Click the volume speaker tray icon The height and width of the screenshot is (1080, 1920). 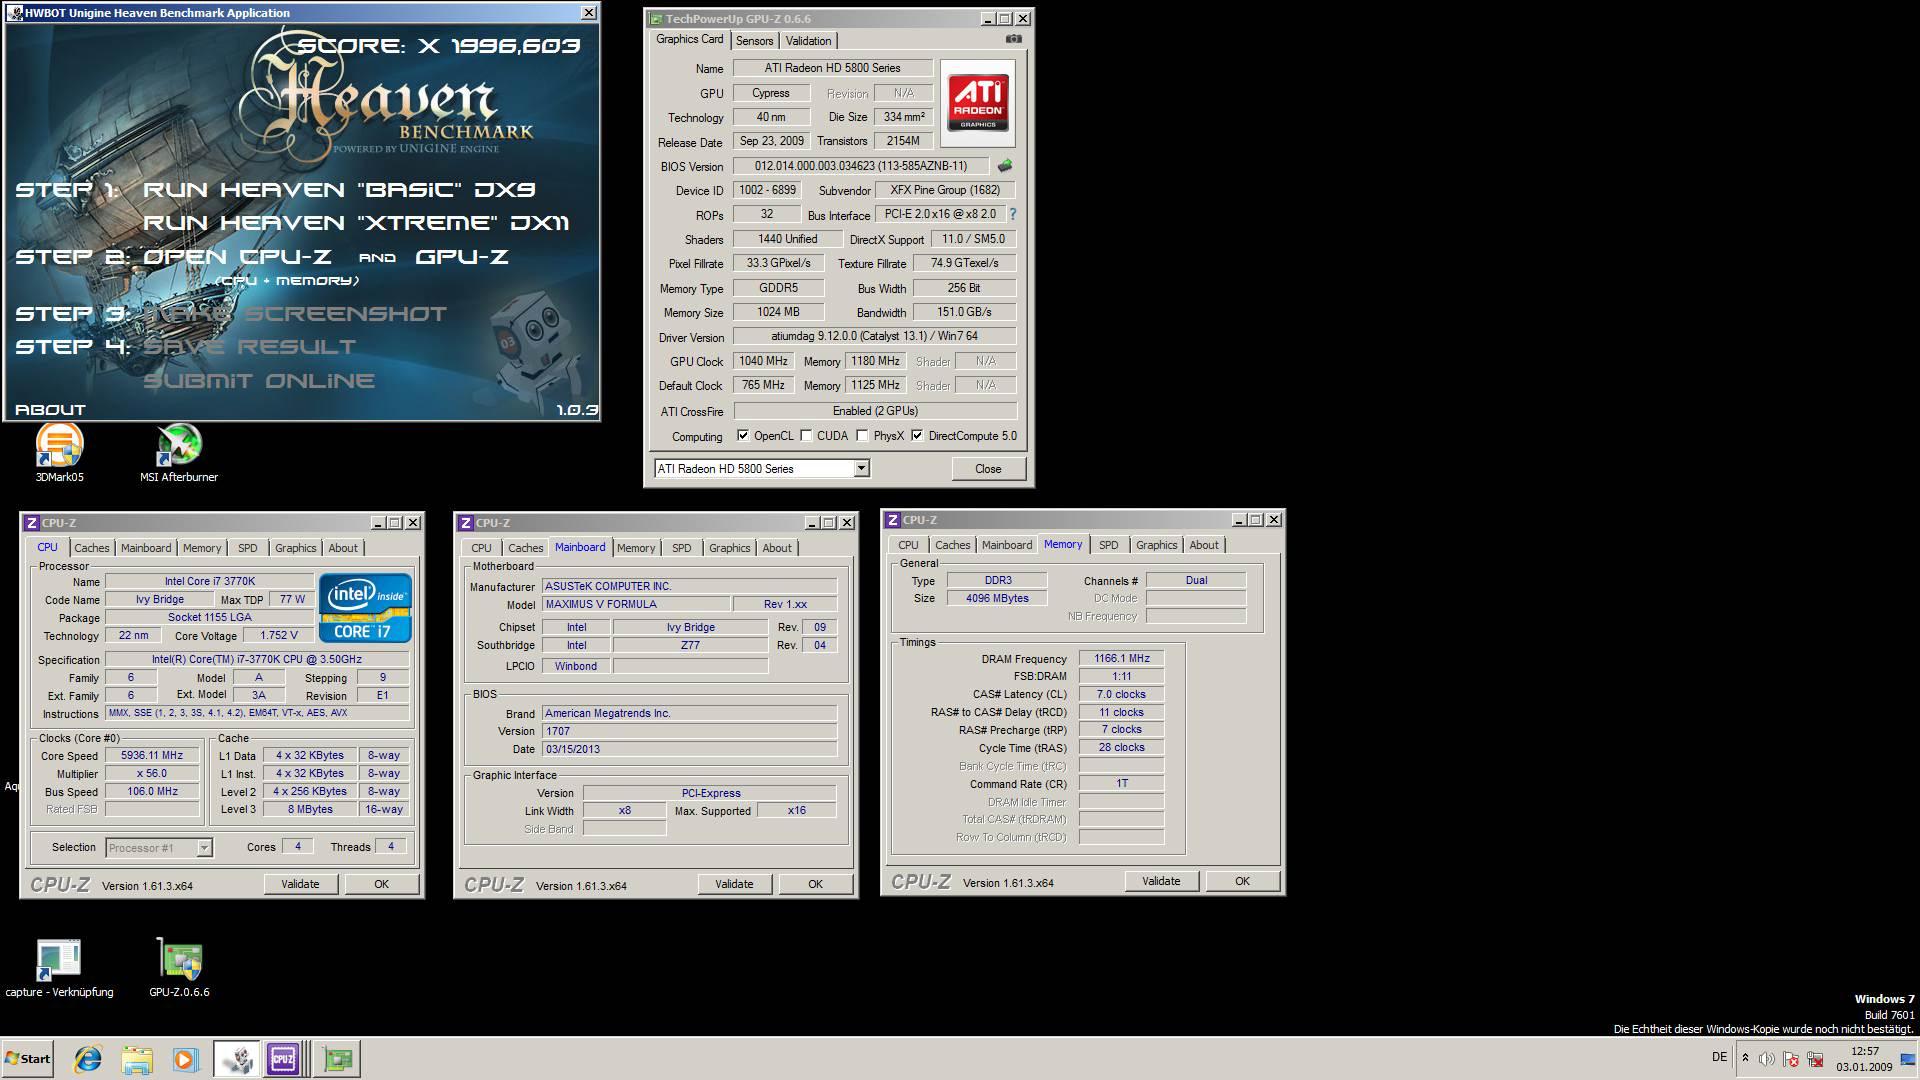point(1767,1058)
